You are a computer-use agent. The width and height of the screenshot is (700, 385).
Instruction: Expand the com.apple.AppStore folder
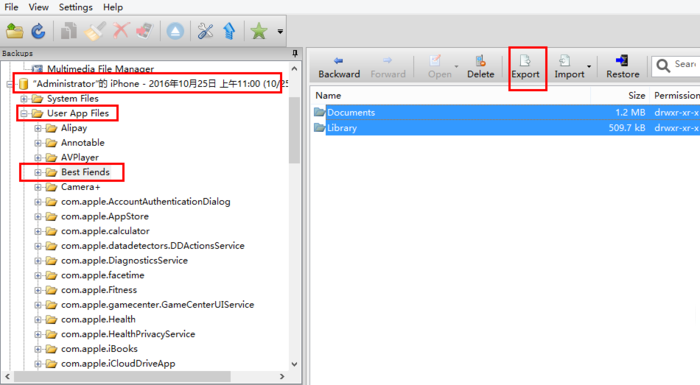pos(38,217)
